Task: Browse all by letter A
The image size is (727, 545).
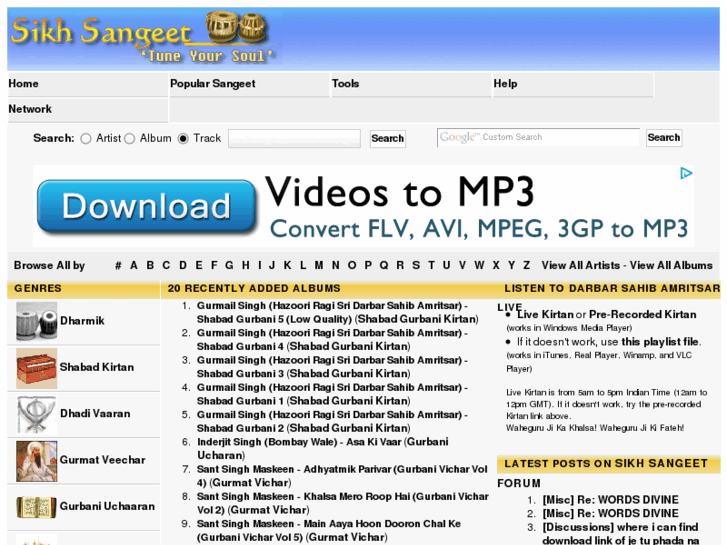Action: coord(134,266)
